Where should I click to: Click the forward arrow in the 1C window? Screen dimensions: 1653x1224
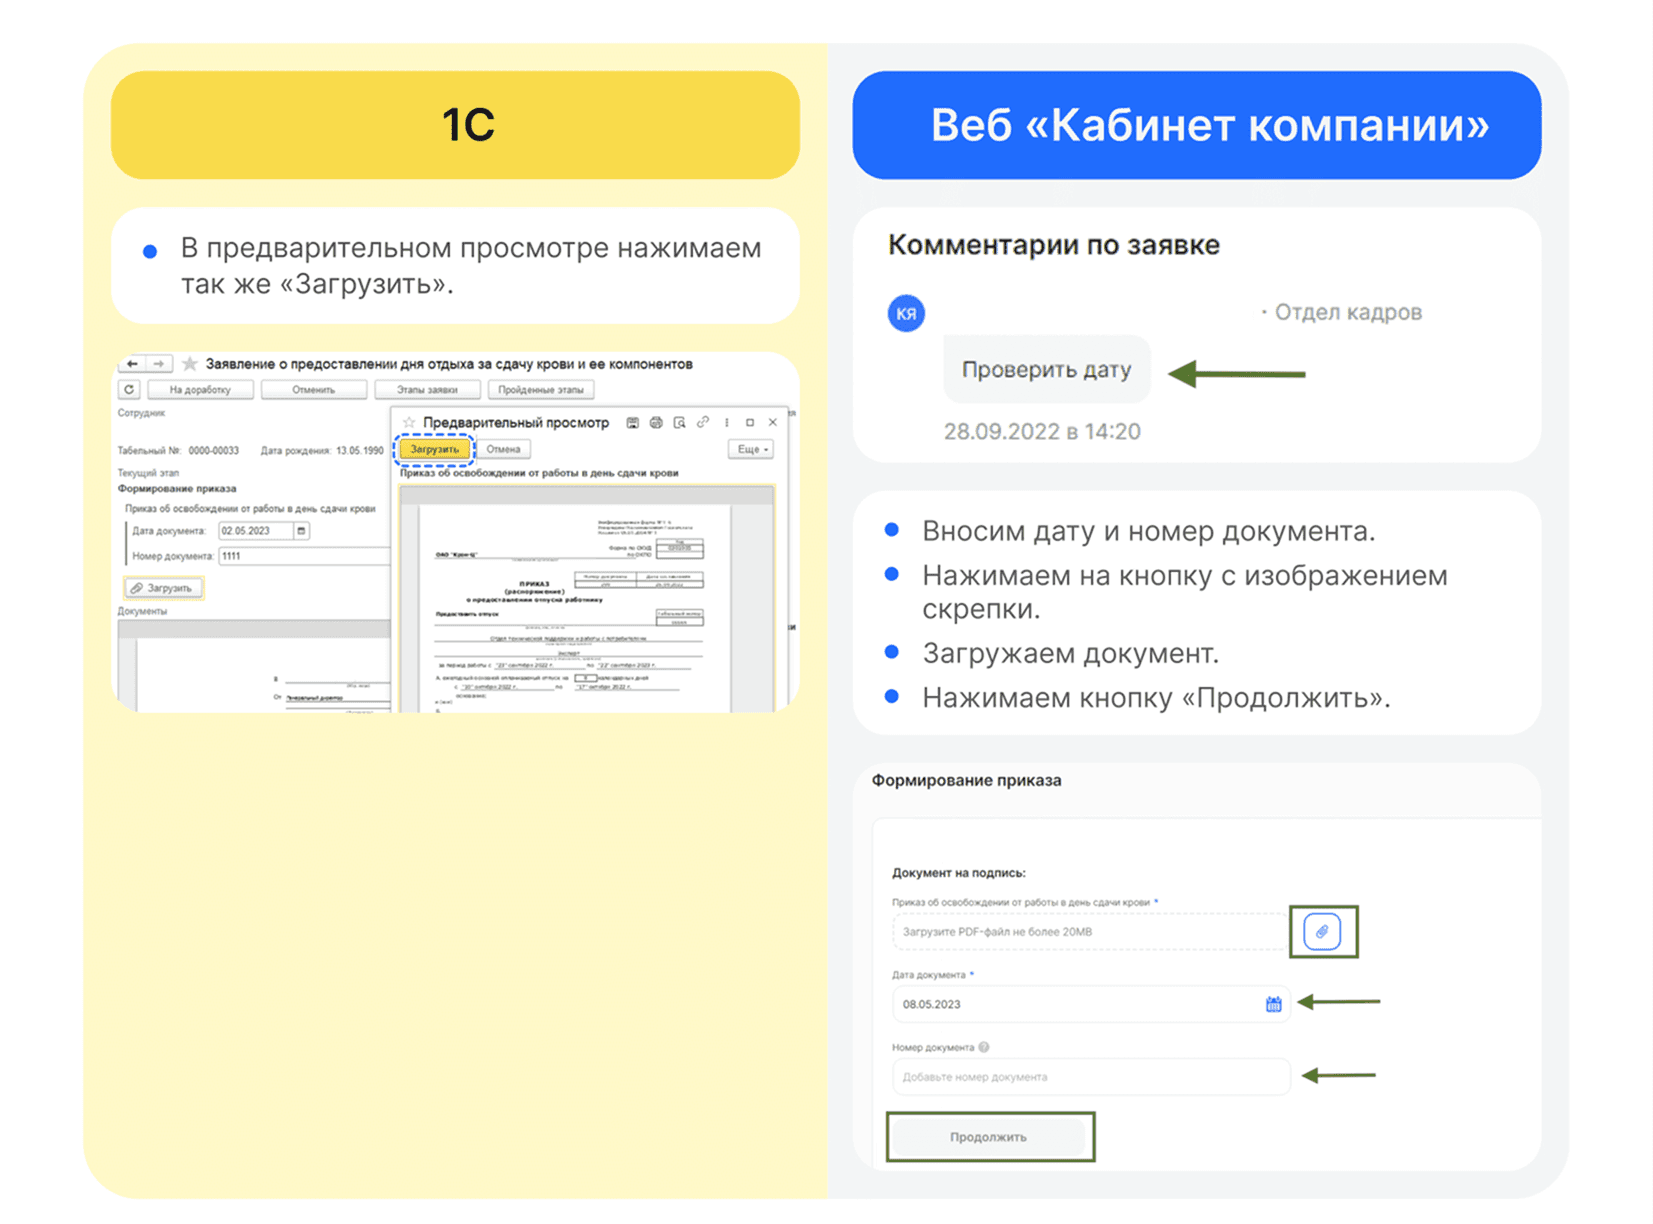pos(159,364)
